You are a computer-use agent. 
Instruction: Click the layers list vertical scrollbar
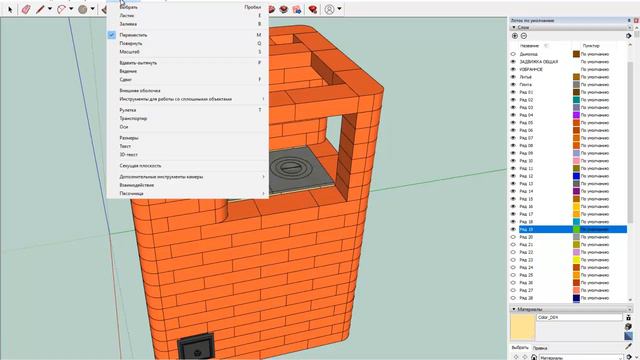(630, 143)
